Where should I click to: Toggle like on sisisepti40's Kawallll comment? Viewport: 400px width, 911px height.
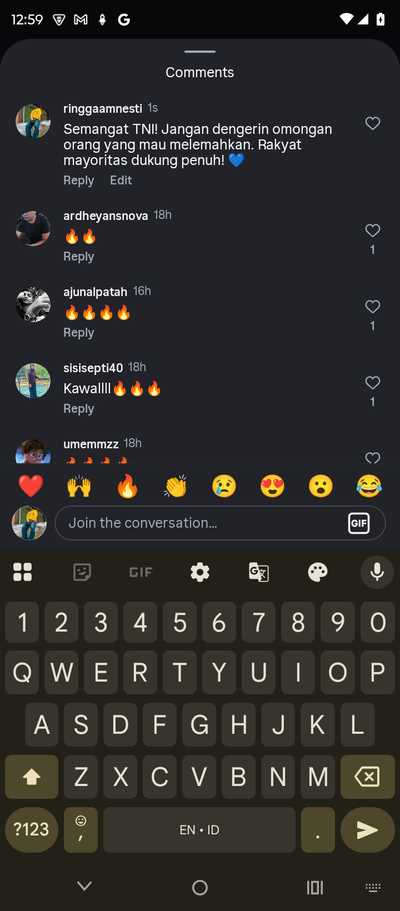point(373,382)
